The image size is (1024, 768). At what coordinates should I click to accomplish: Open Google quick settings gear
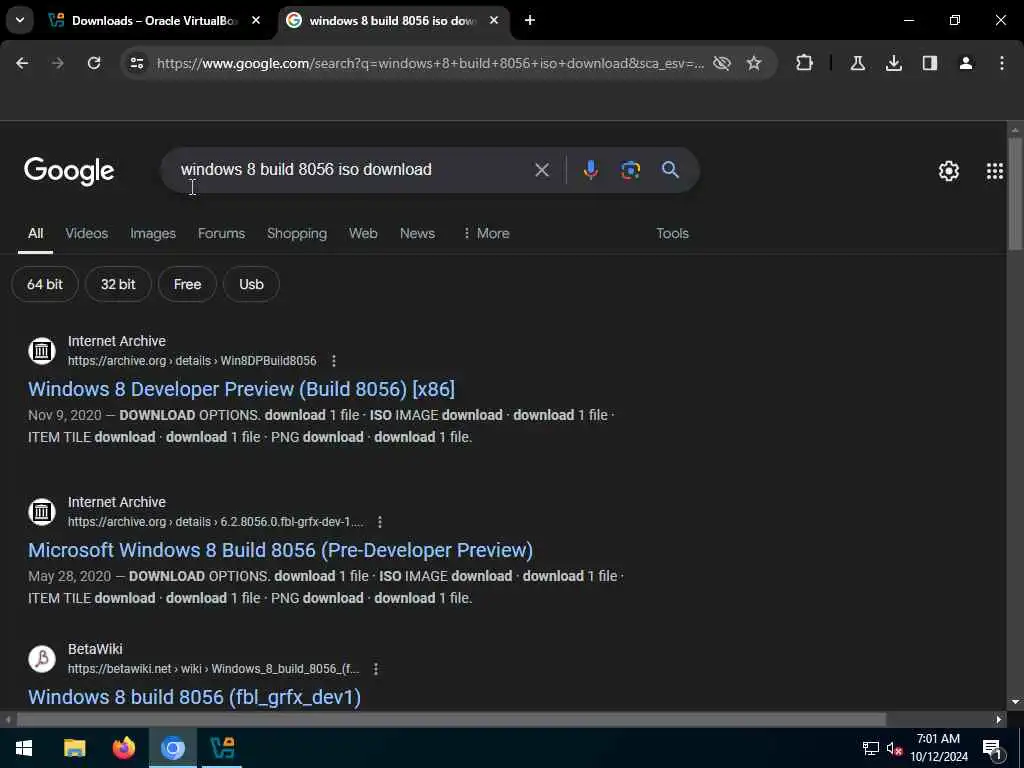pos(949,171)
